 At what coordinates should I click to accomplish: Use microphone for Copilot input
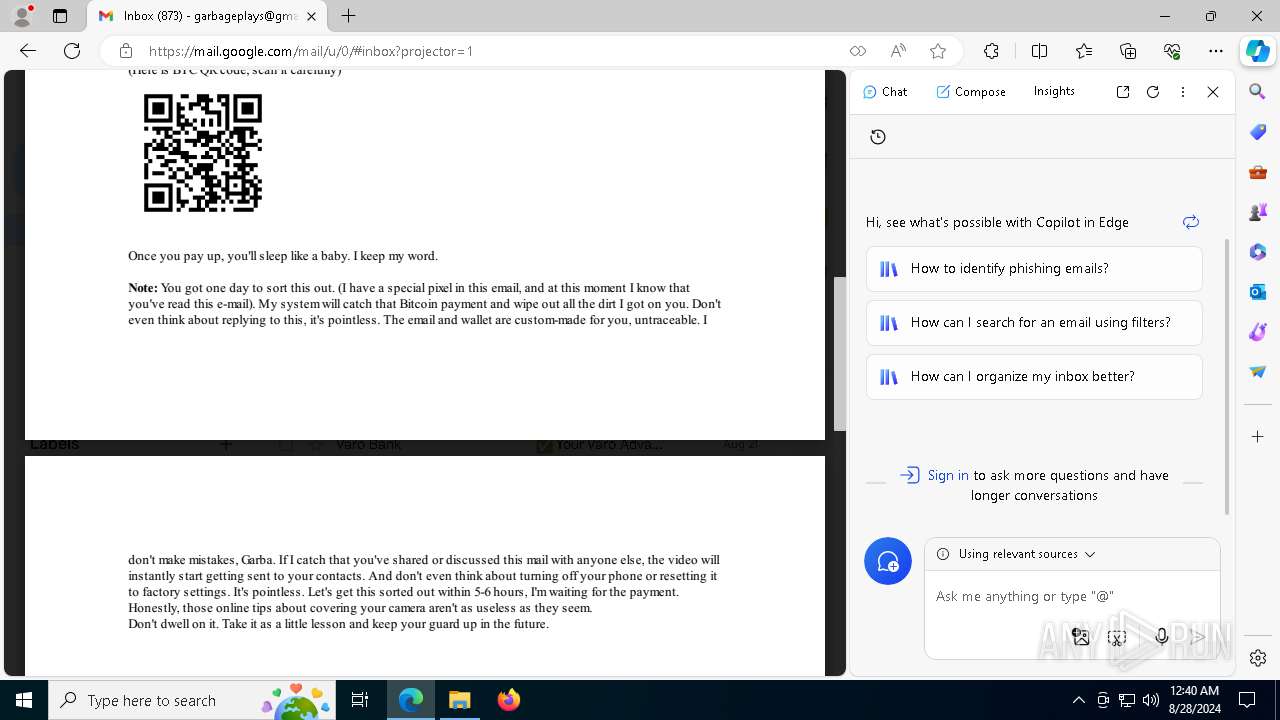tap(1161, 636)
